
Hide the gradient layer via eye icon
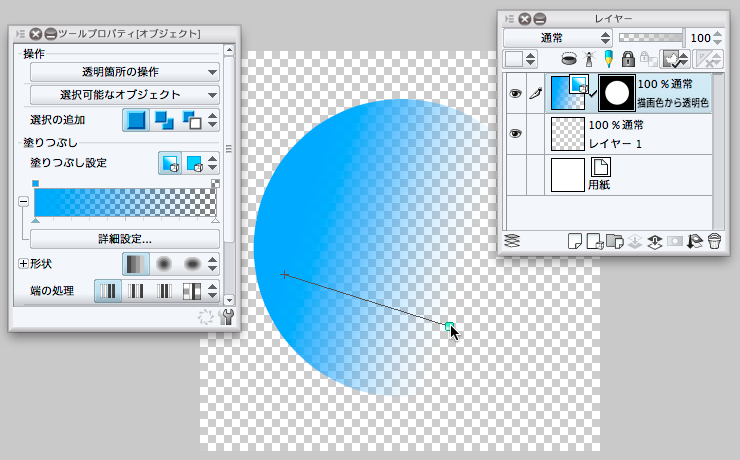(515, 93)
